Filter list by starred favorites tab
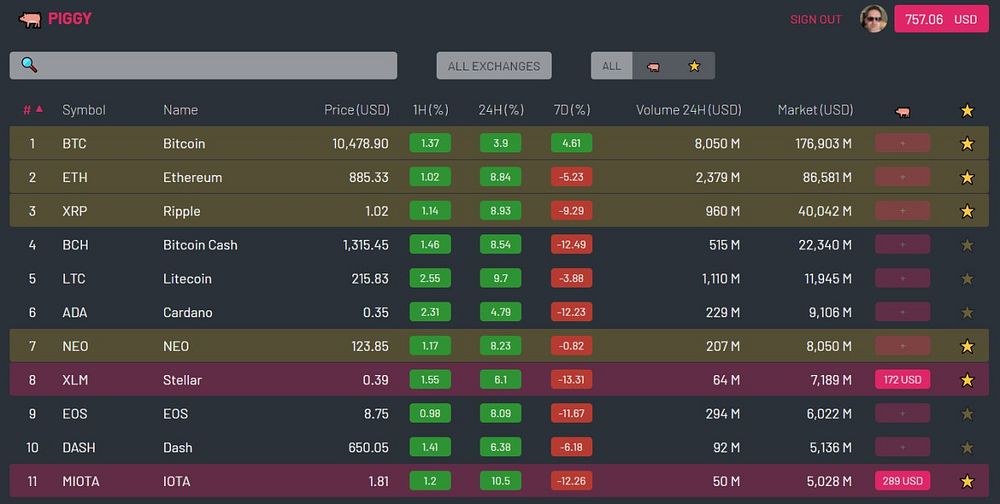Screen dimensions: 1000x504 695,66
